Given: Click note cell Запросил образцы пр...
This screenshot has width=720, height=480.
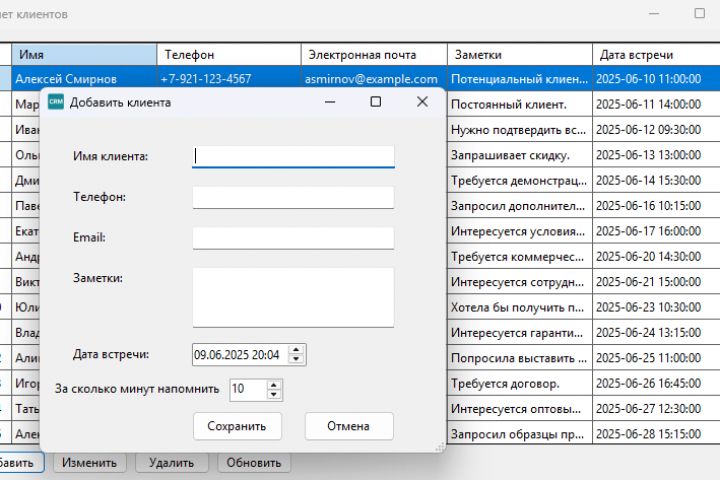Looking at the screenshot, I should point(520,434).
